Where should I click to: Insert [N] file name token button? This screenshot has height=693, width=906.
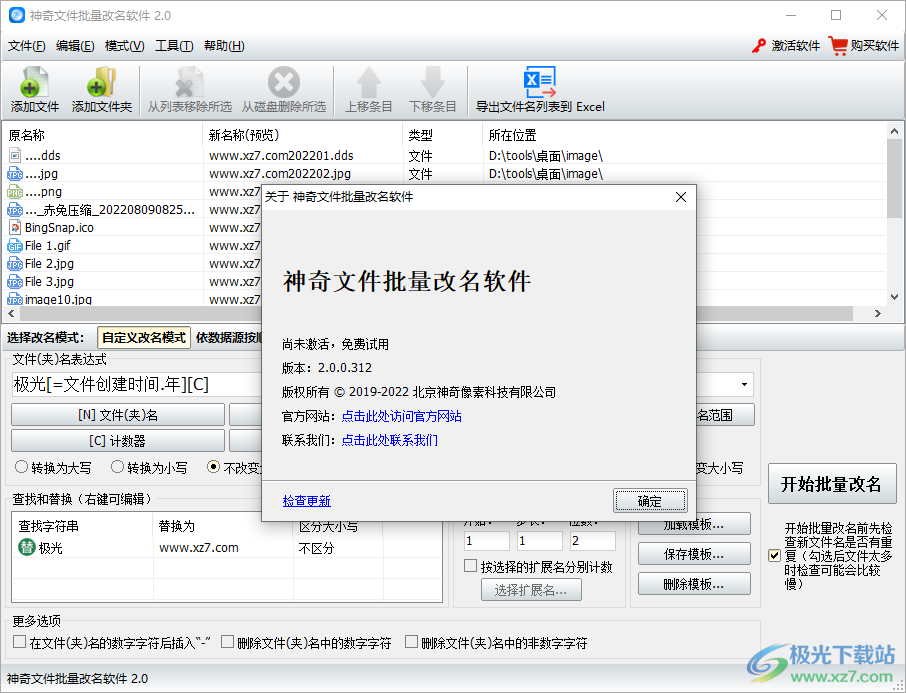point(118,415)
